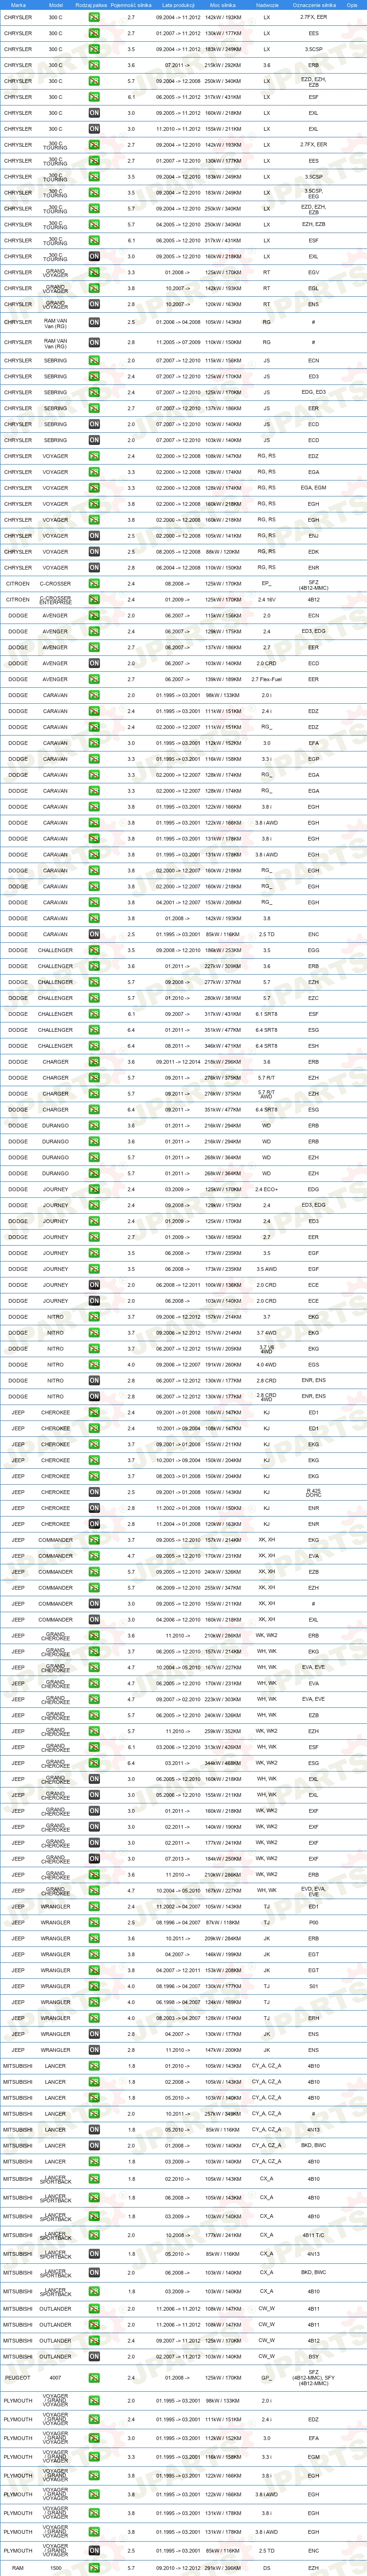Click petrol icon in Commander 4.7 EVA row

94,1556
